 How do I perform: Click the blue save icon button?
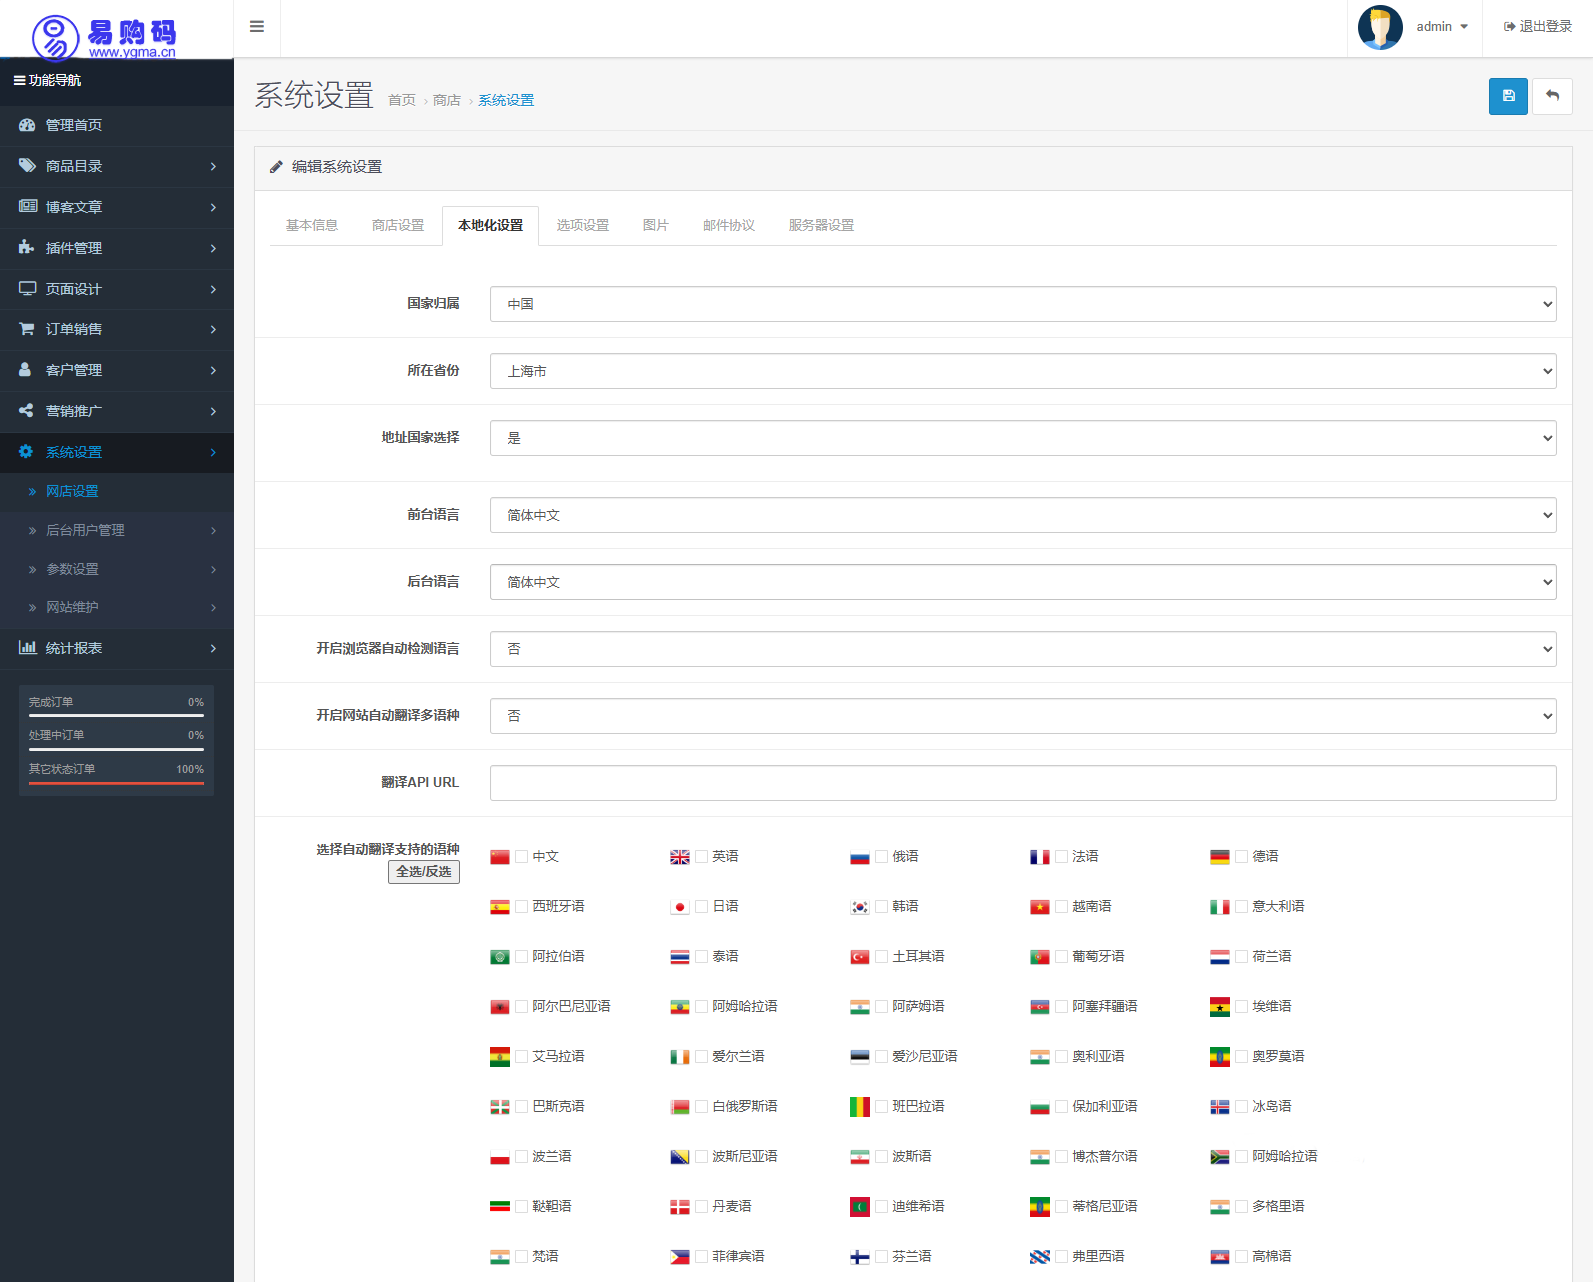coord(1507,96)
